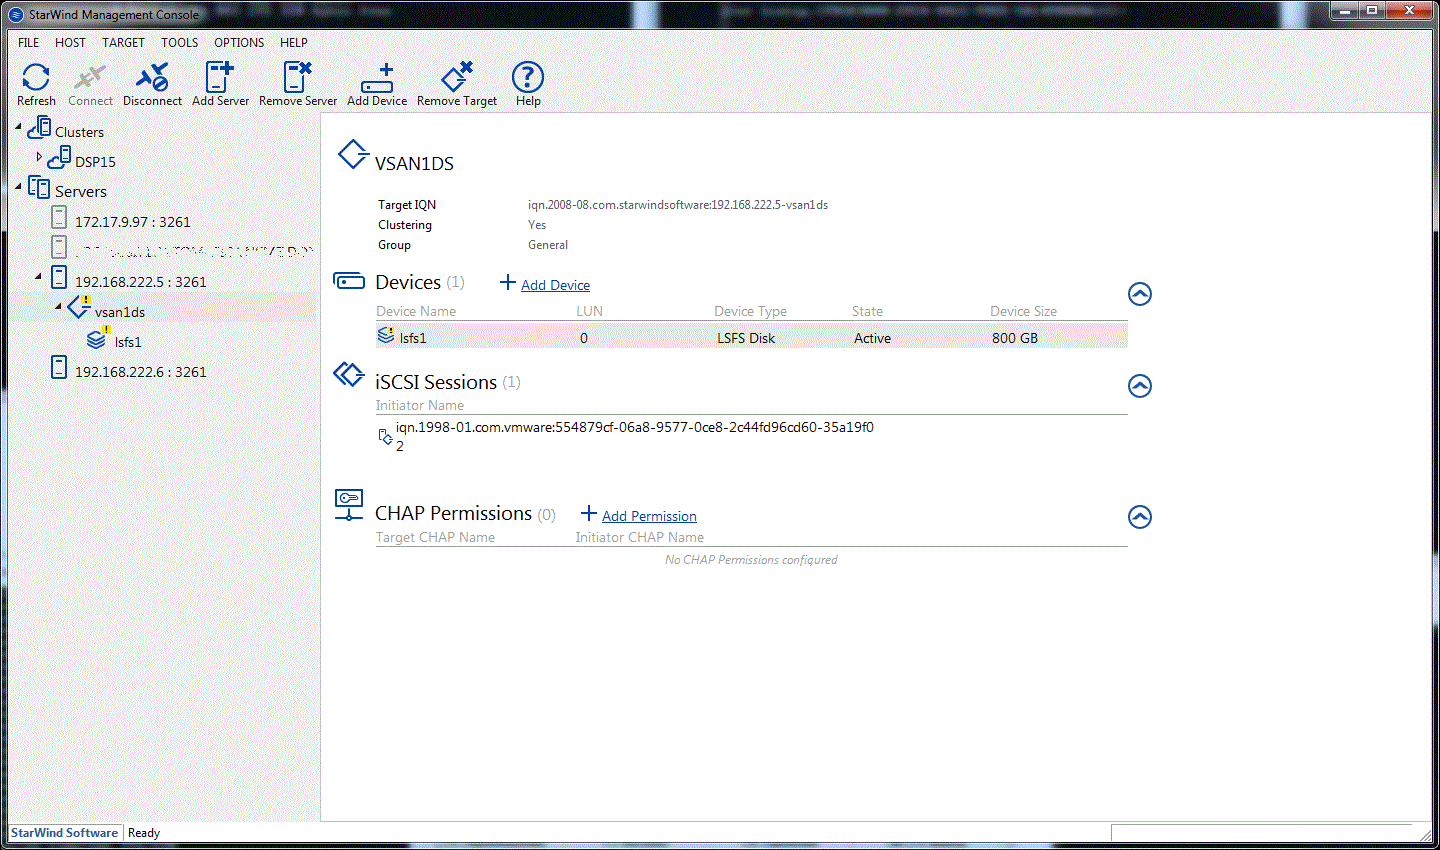Click the VMware initiator session icon
This screenshot has height=850, width=1440.
point(385,436)
